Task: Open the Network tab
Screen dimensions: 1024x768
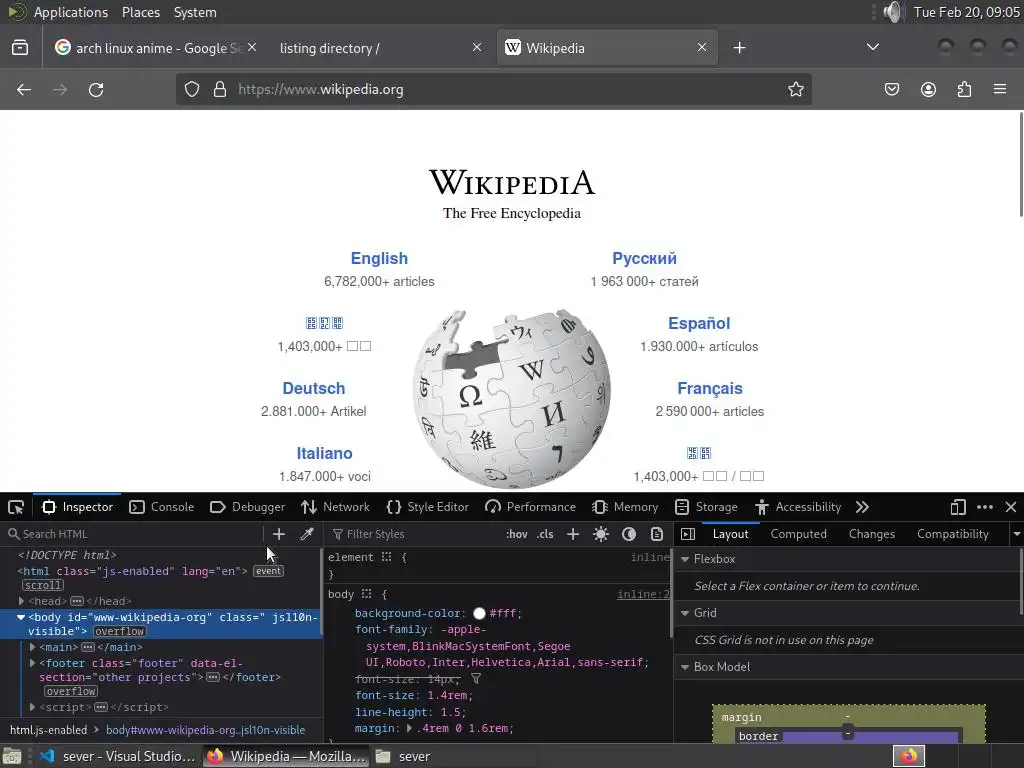Action: 336,507
